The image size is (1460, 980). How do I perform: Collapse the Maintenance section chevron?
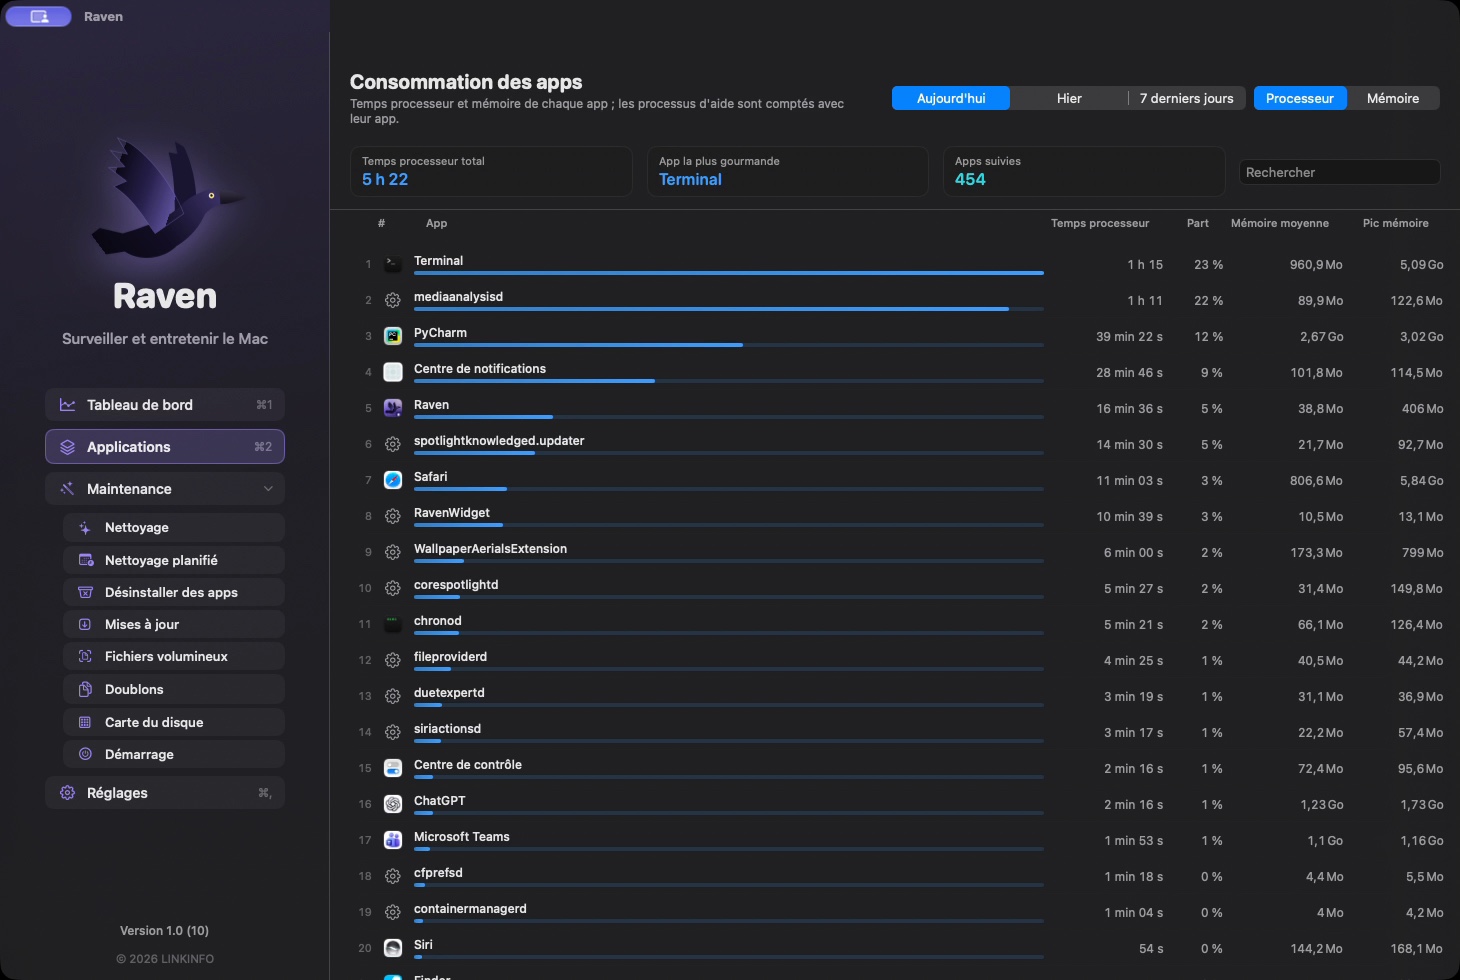click(x=268, y=489)
